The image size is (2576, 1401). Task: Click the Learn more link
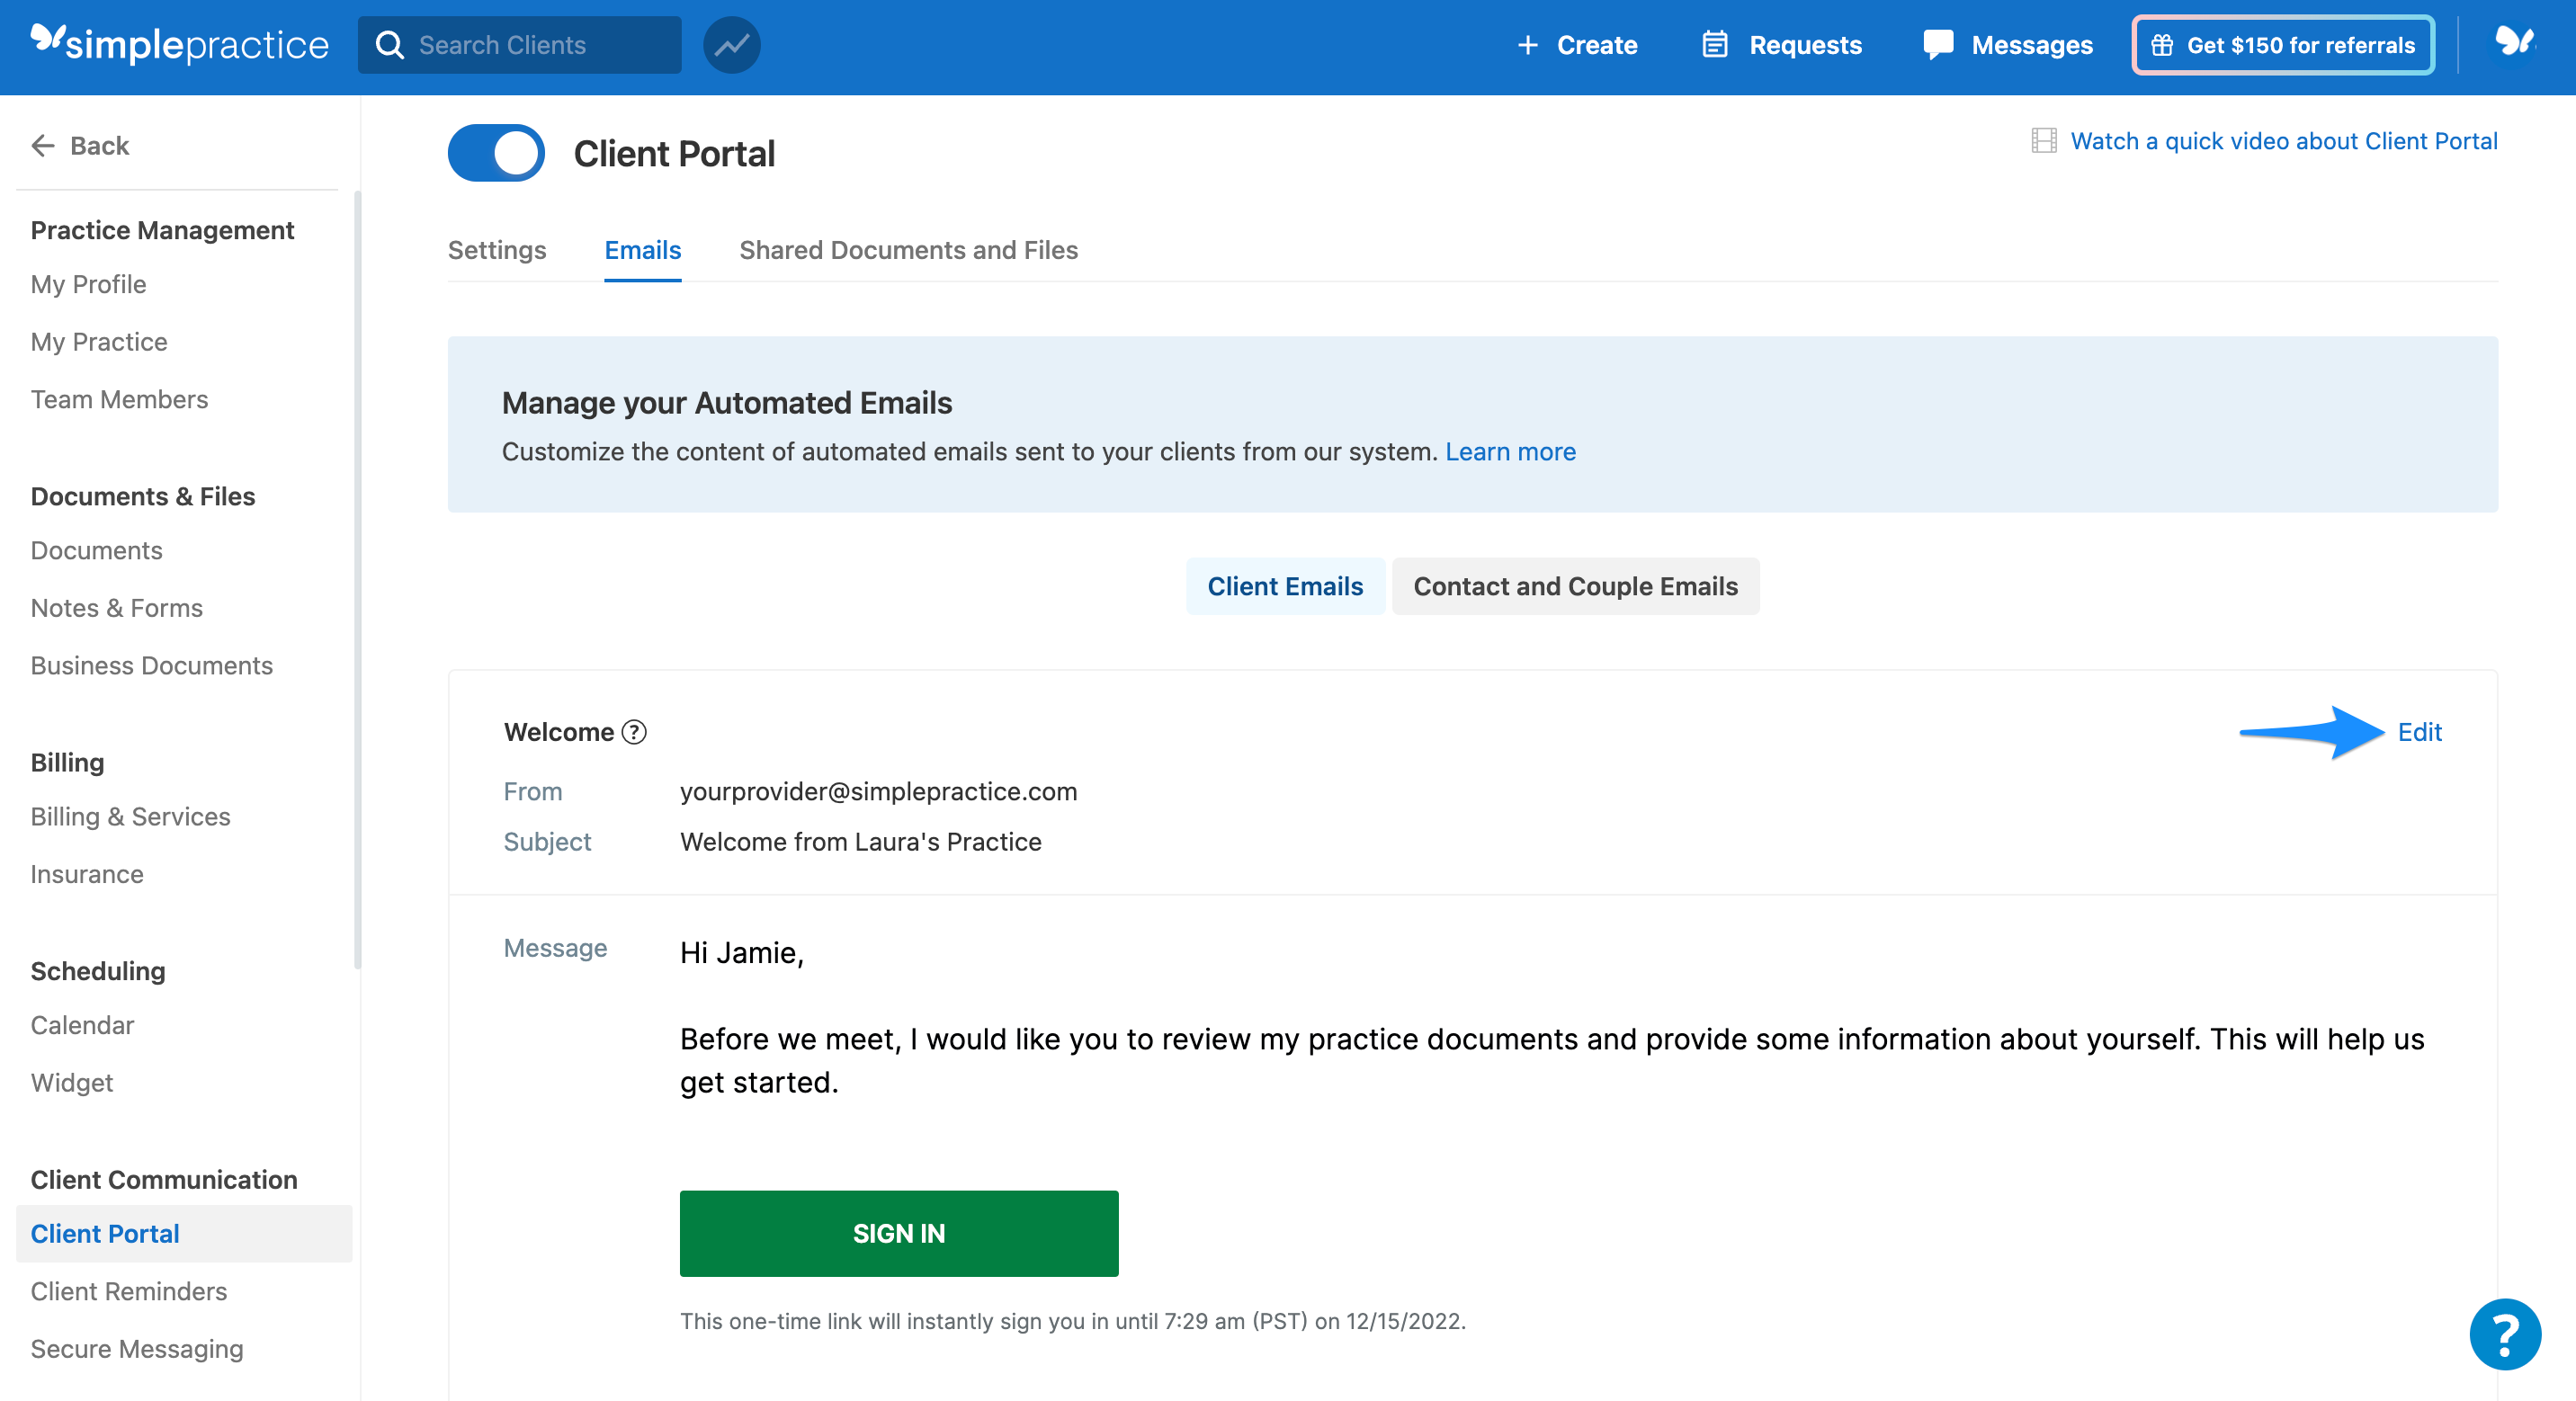[1510, 451]
